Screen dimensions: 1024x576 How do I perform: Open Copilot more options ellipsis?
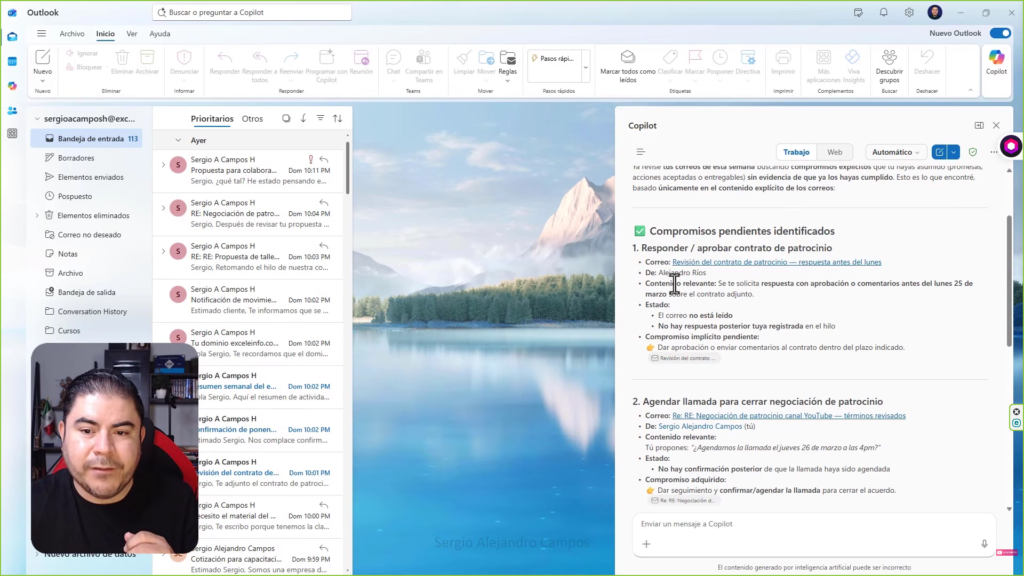click(x=993, y=152)
